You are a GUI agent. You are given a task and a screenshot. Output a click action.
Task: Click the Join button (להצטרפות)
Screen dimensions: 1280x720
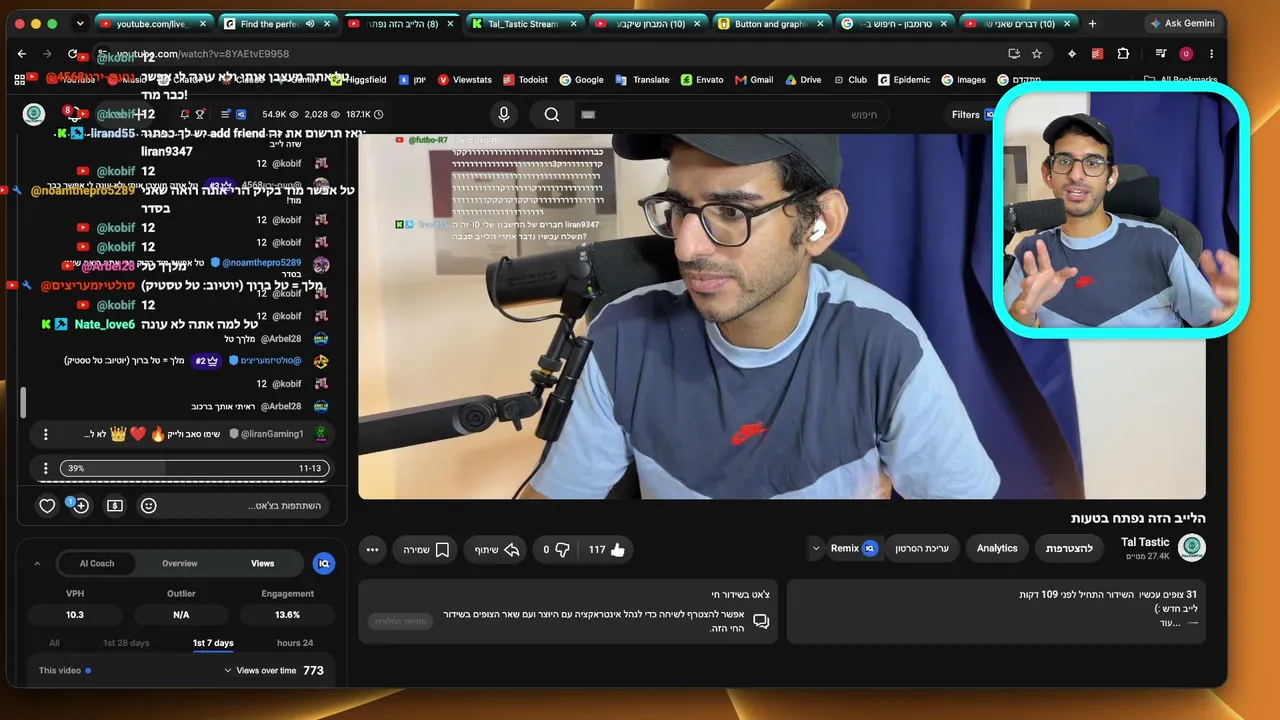click(x=1069, y=548)
